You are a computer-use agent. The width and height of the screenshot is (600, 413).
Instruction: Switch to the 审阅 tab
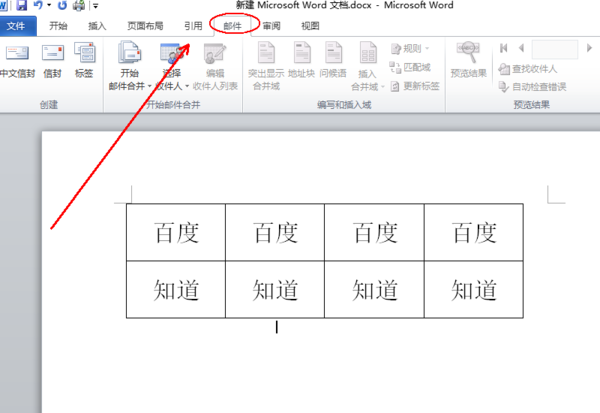click(271, 26)
